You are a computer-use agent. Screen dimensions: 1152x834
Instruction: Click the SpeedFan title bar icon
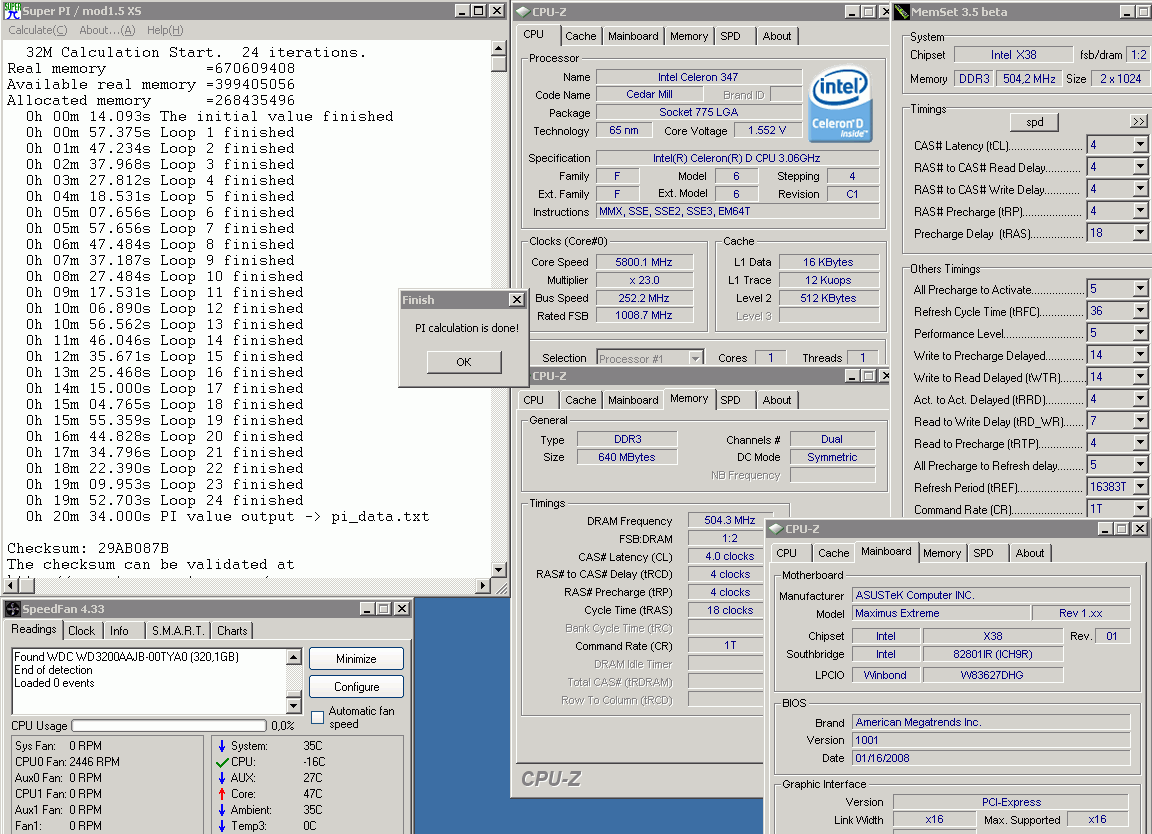pos(12,609)
